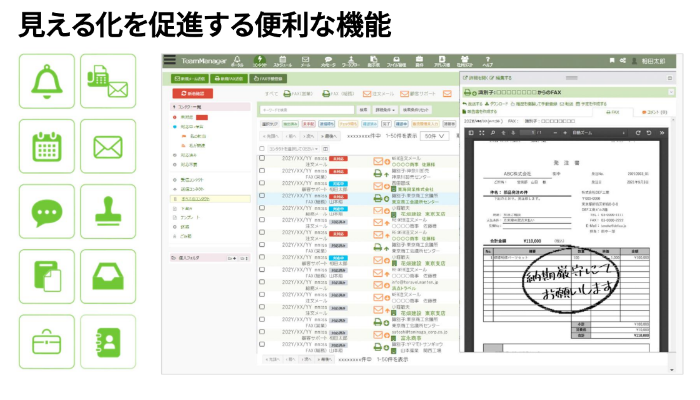The height and width of the screenshot is (400, 700).
Task: Click the green approval stamp icon
Action: 107,213
